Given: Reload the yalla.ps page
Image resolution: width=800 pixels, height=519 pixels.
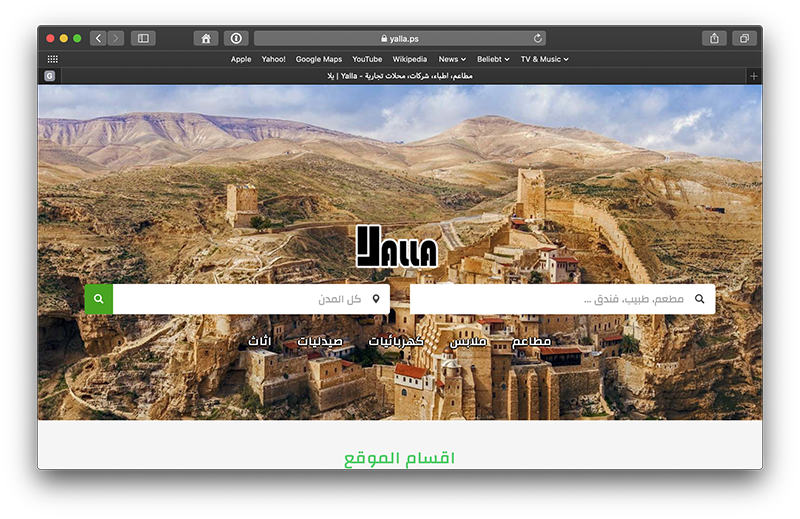Looking at the screenshot, I should (538, 38).
